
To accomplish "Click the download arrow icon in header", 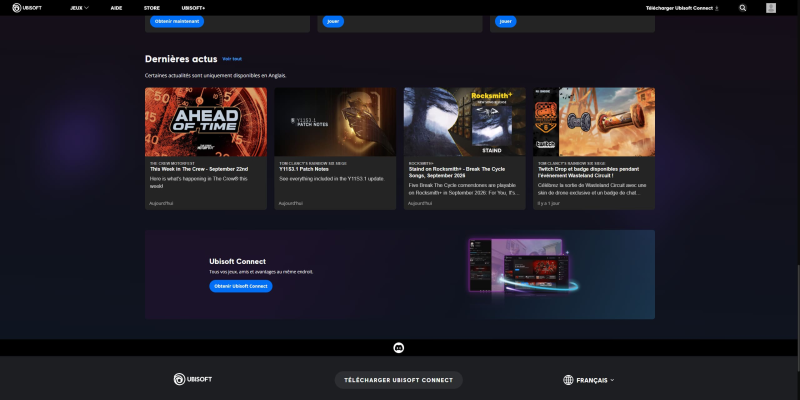I will [716, 8].
